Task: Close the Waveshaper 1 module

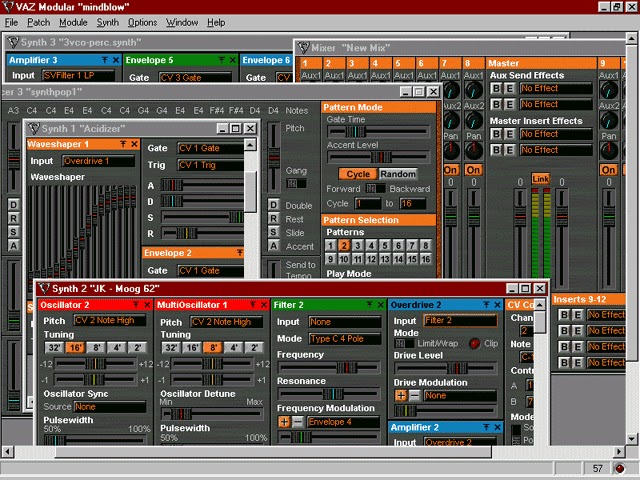Action: [x=134, y=144]
